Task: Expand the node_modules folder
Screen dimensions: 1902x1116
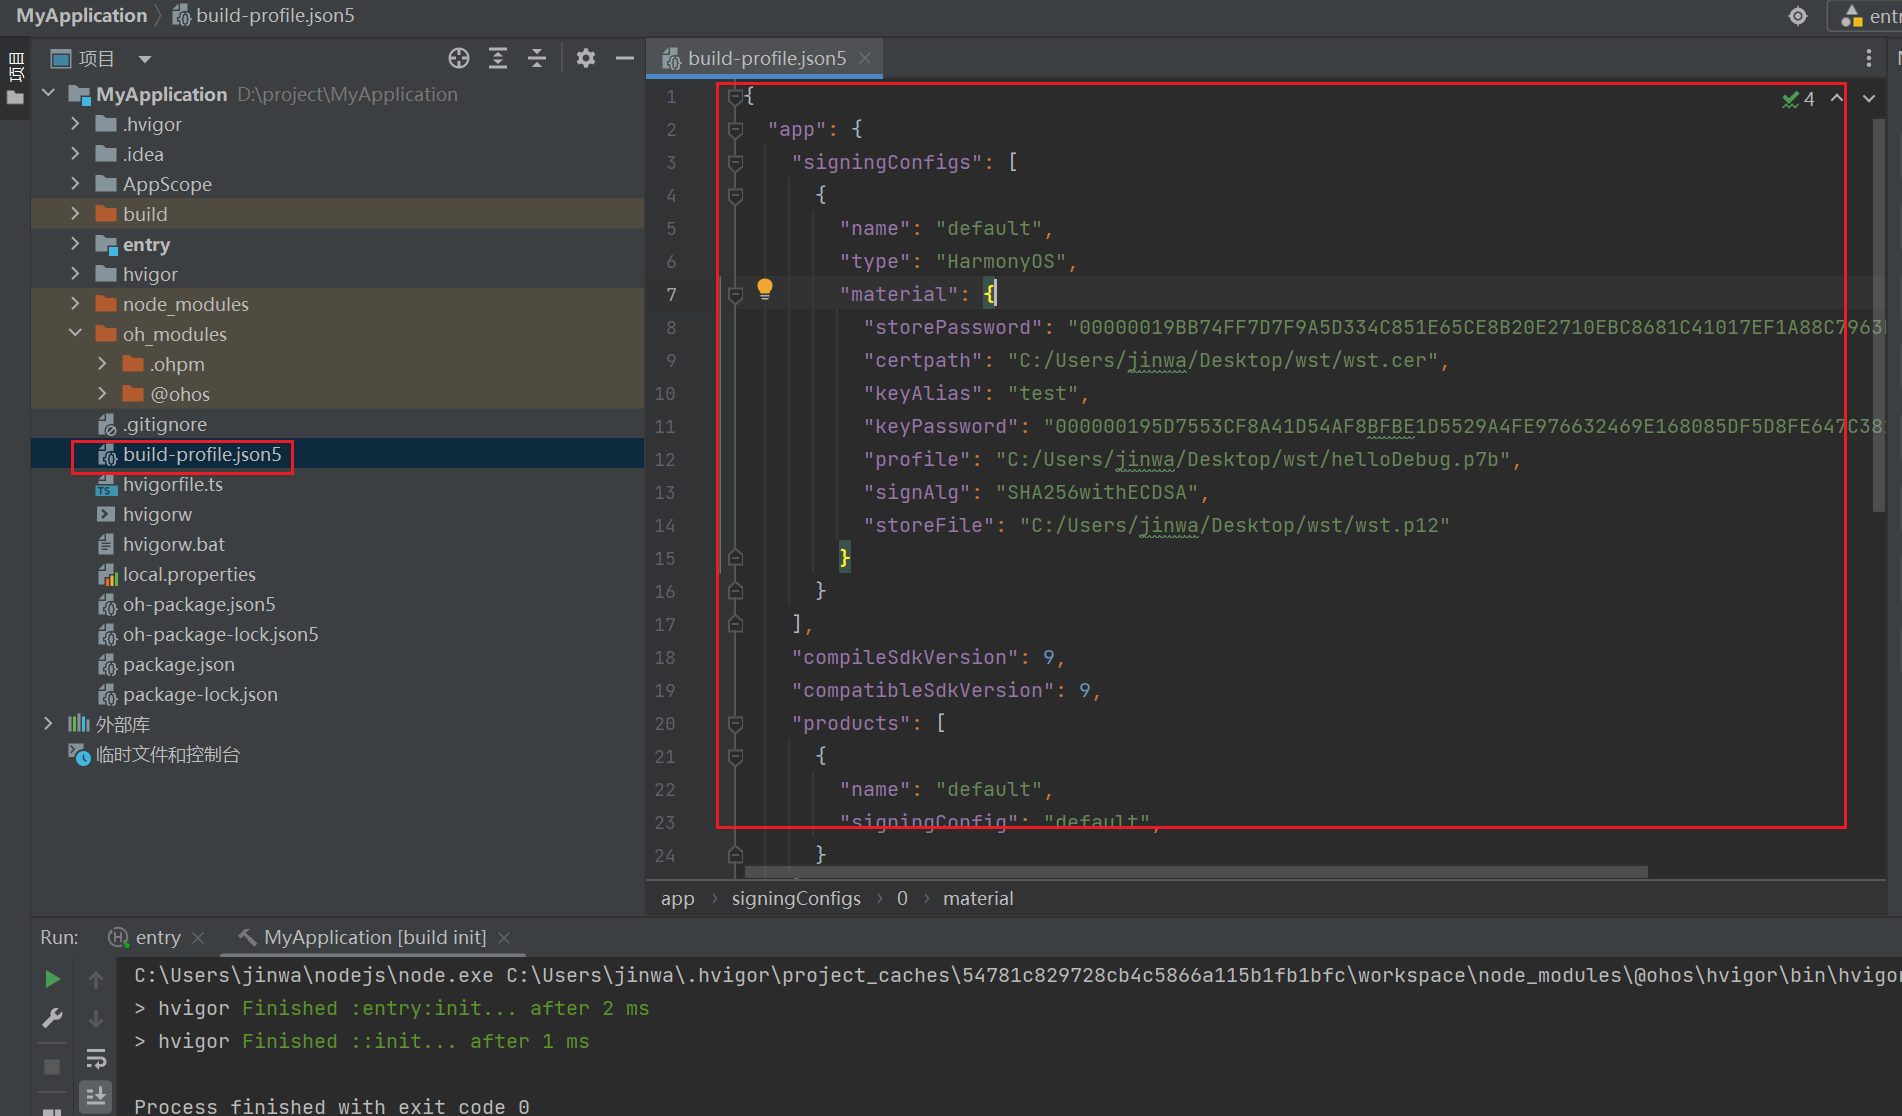Action: click(x=75, y=303)
